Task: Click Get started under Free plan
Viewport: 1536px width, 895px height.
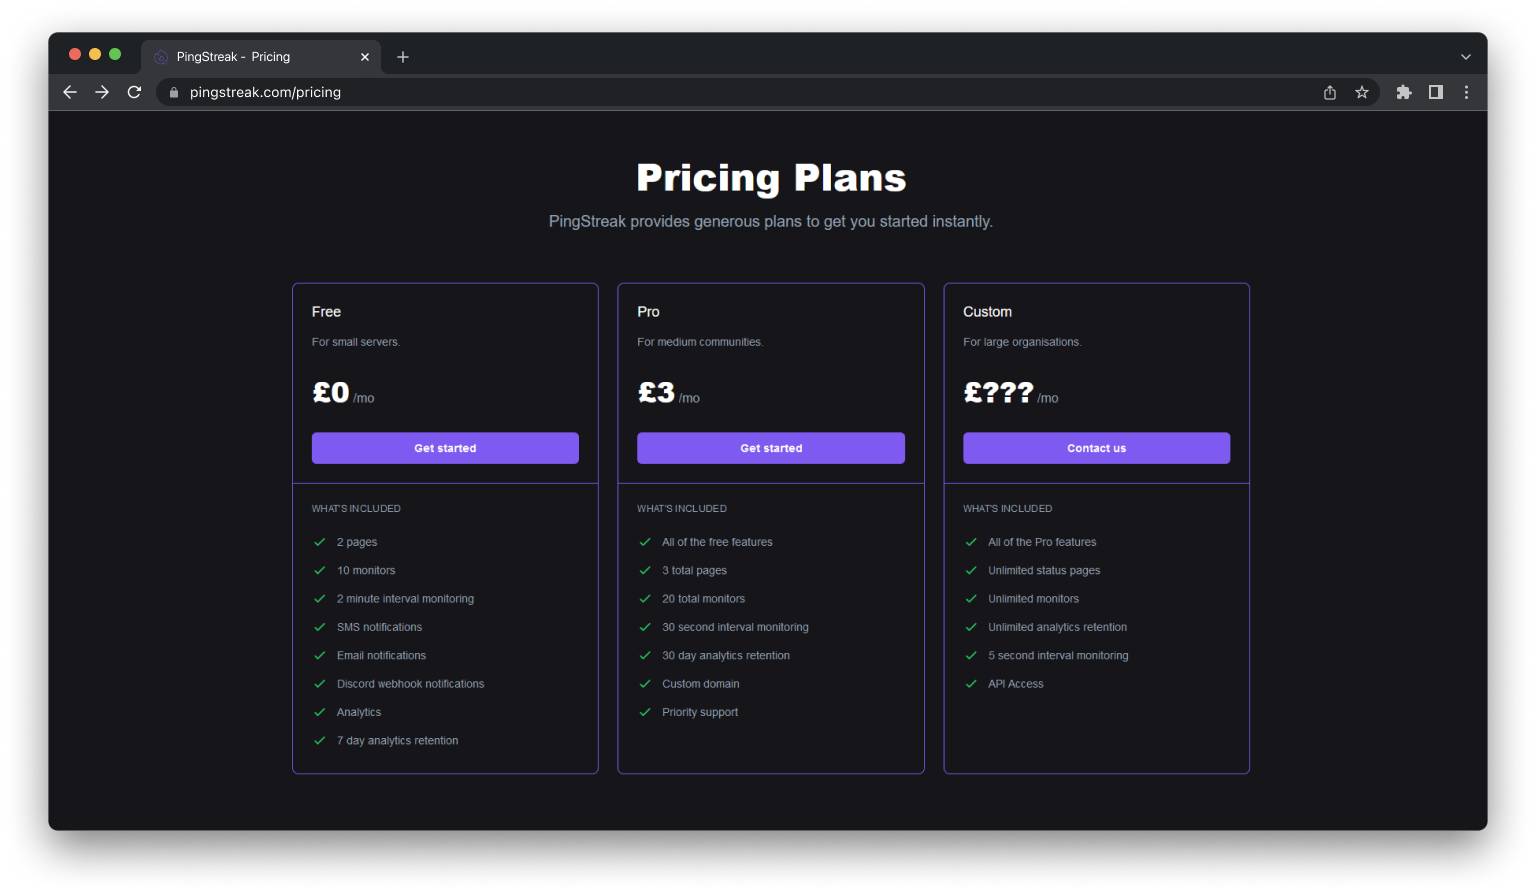Action: (x=445, y=448)
